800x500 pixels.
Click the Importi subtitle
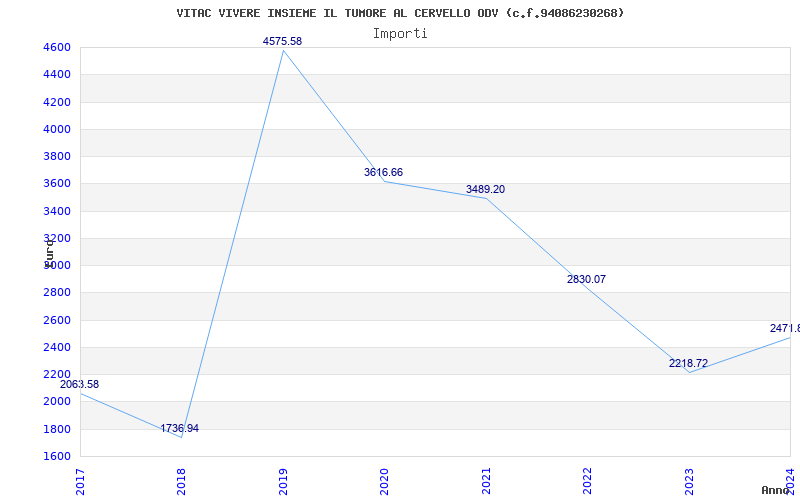[400, 34]
